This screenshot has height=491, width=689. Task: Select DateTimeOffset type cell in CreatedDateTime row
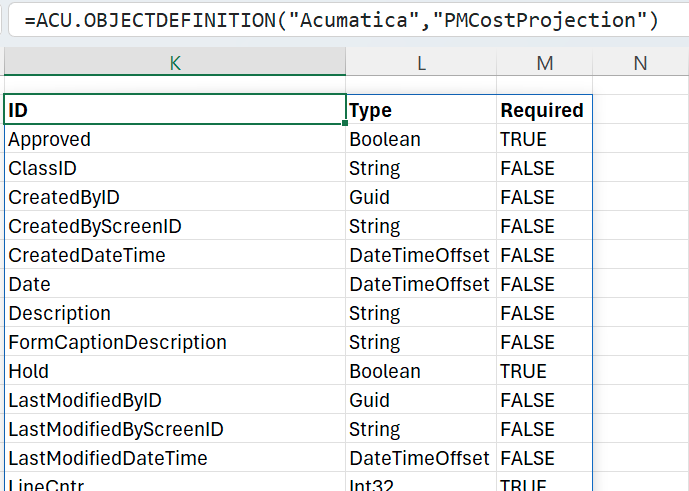point(421,255)
